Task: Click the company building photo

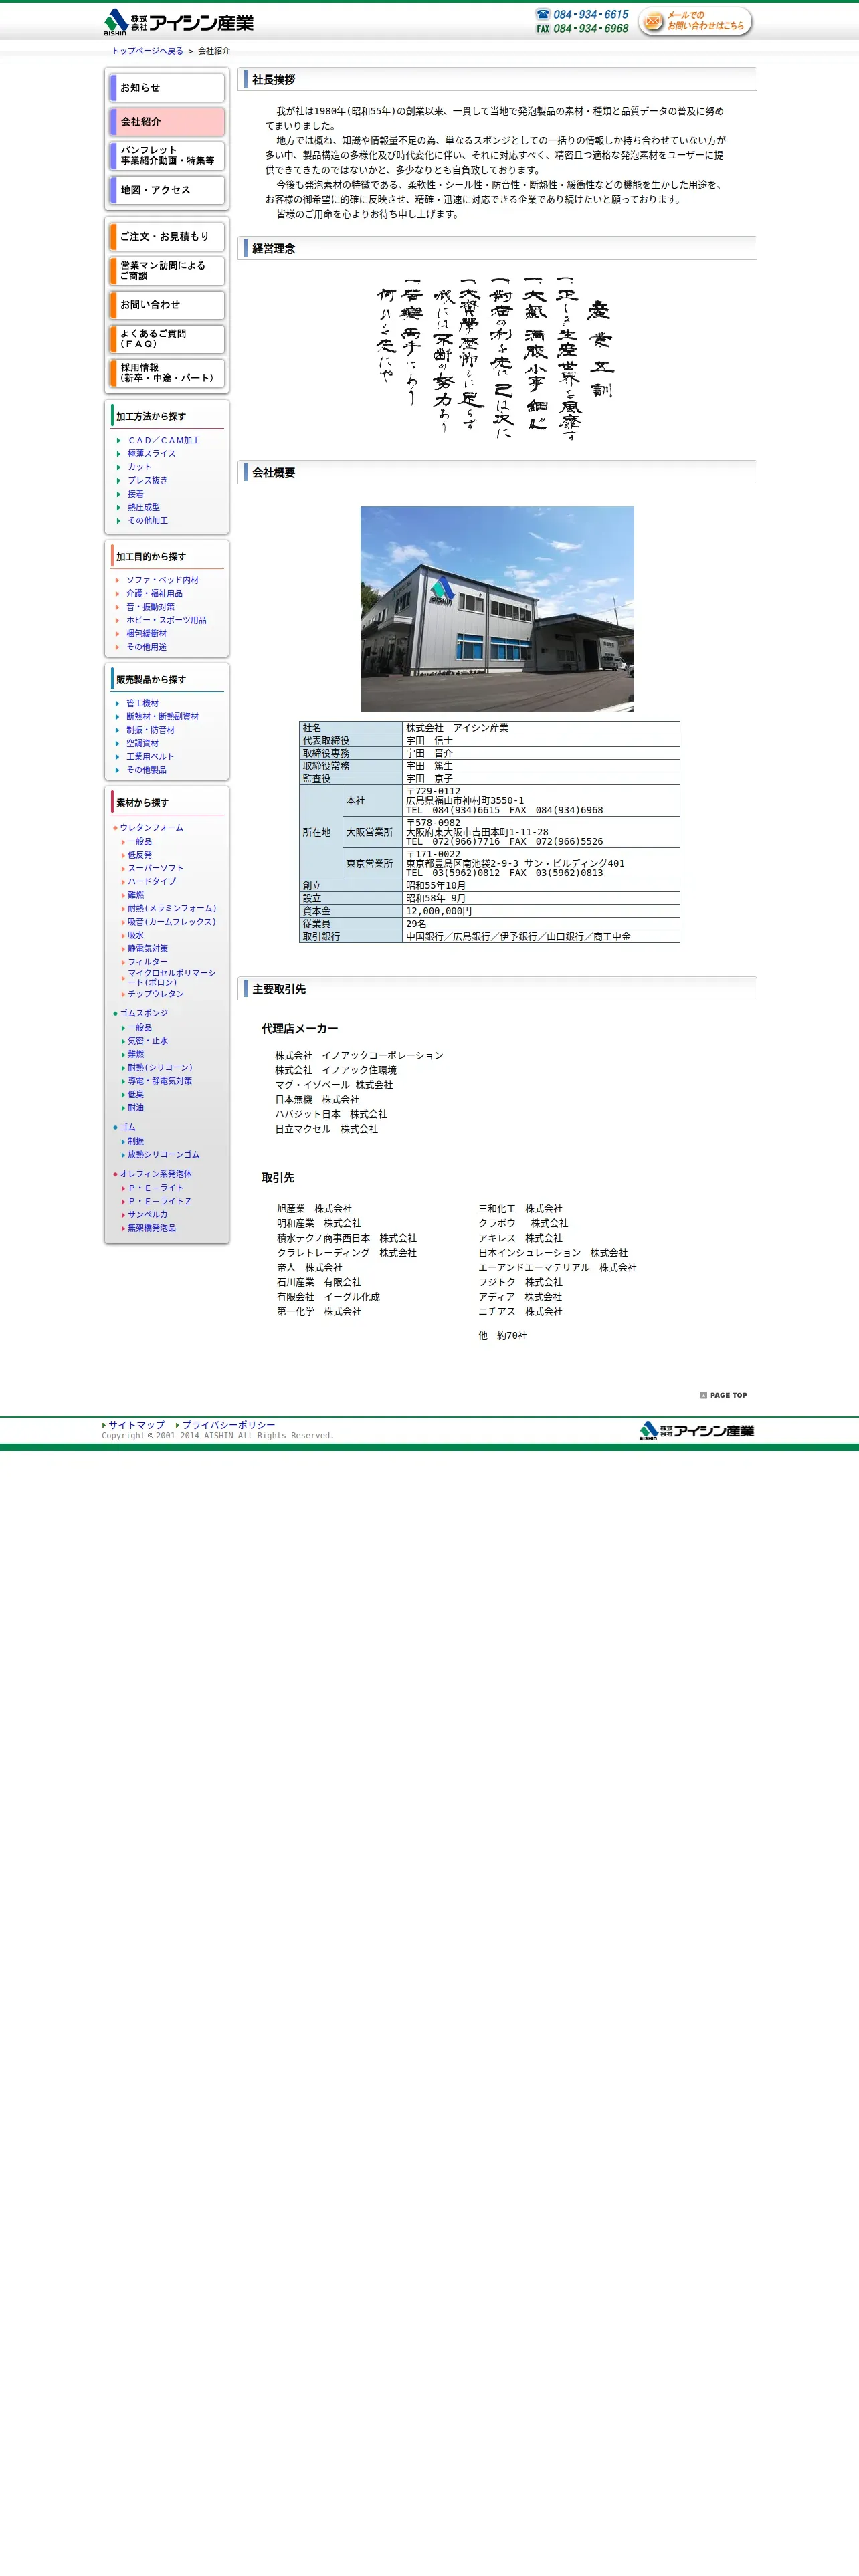Action: point(497,609)
